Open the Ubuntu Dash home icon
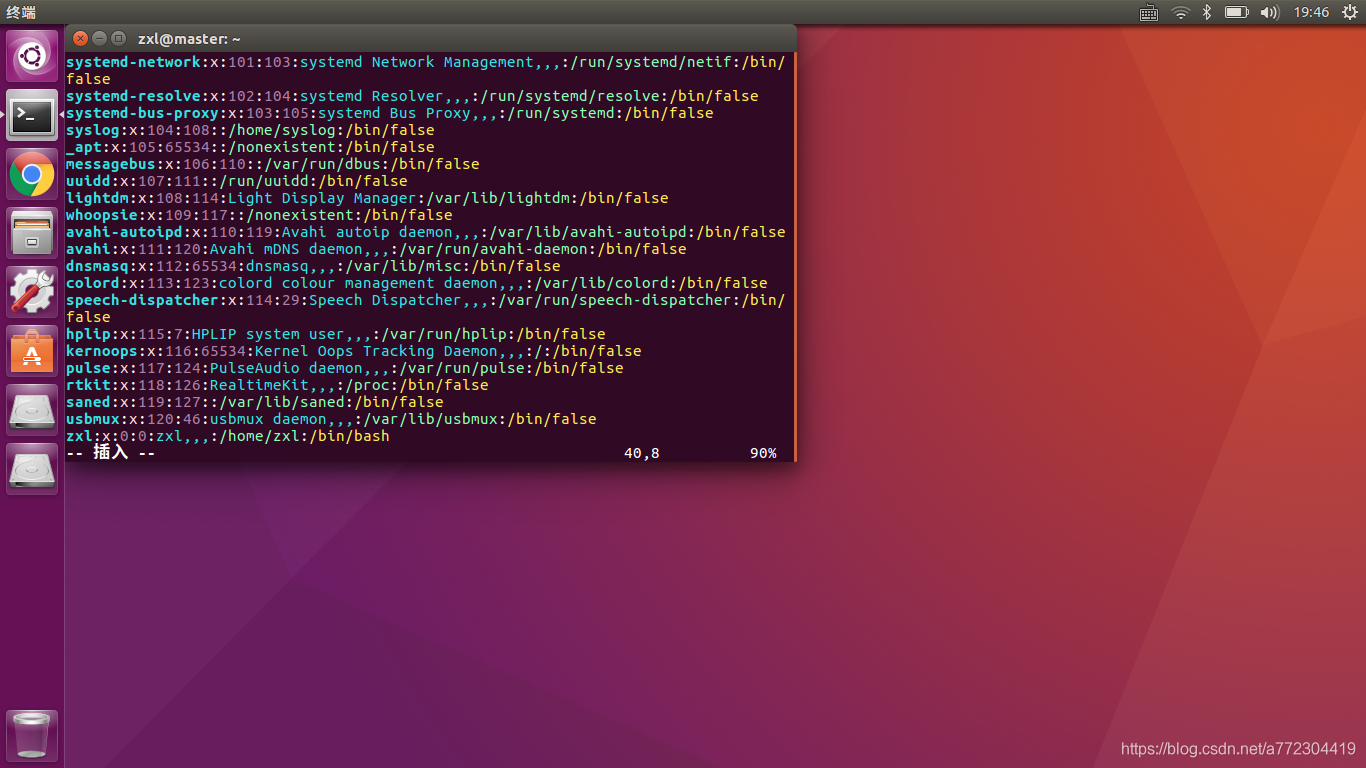 (x=31, y=55)
